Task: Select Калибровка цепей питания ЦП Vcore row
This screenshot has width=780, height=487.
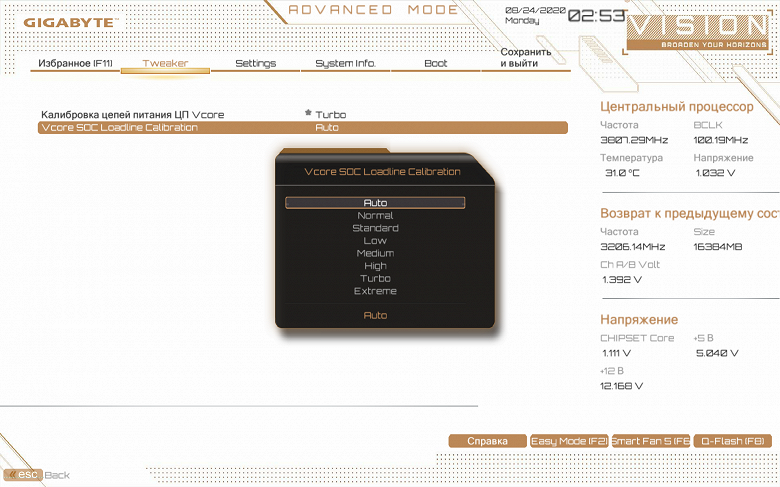Action: 302,114
